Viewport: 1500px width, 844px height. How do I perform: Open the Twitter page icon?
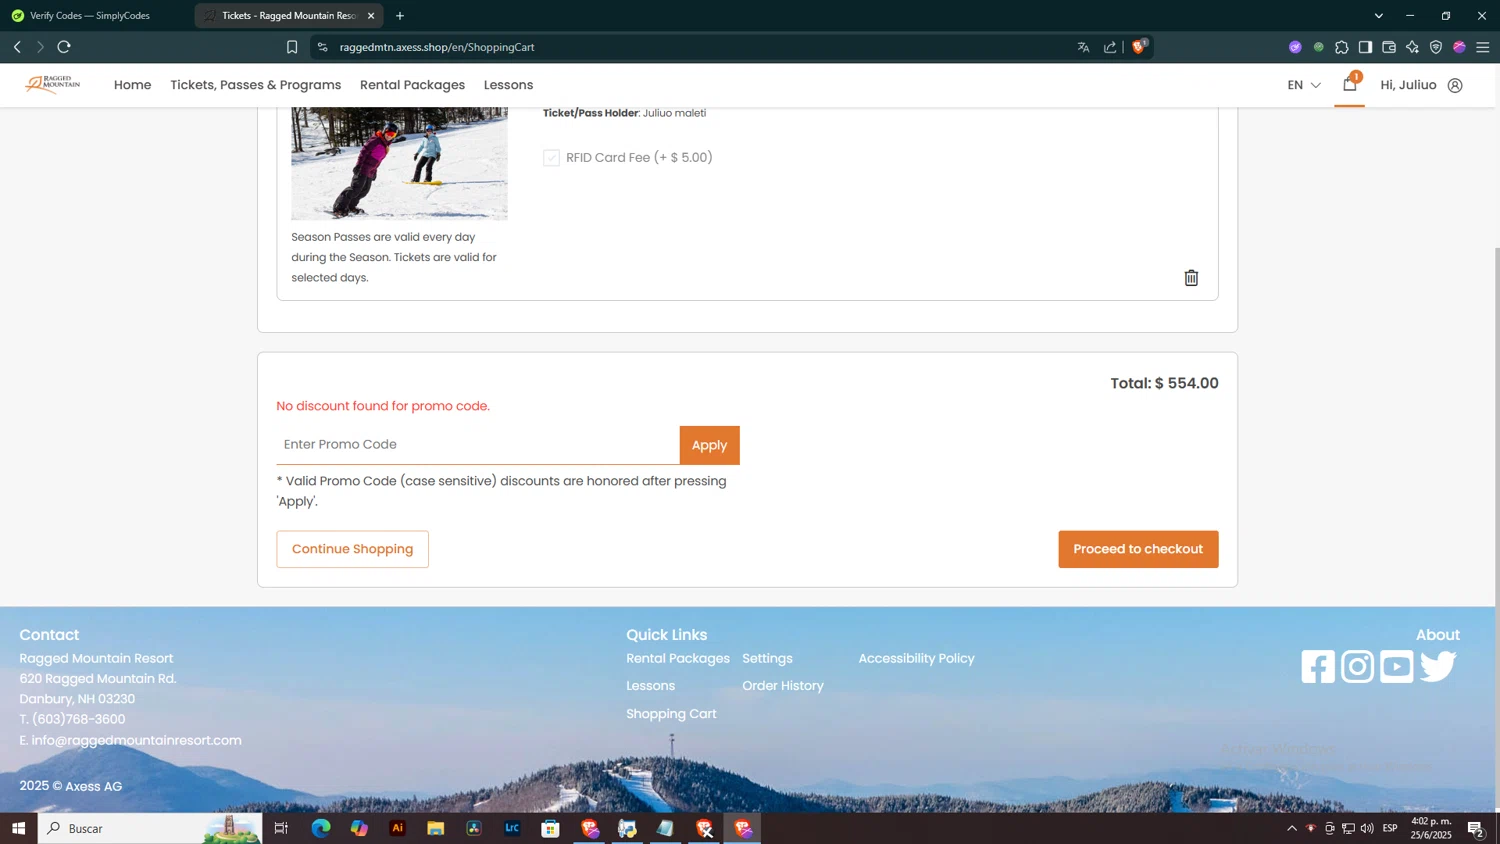click(1438, 666)
